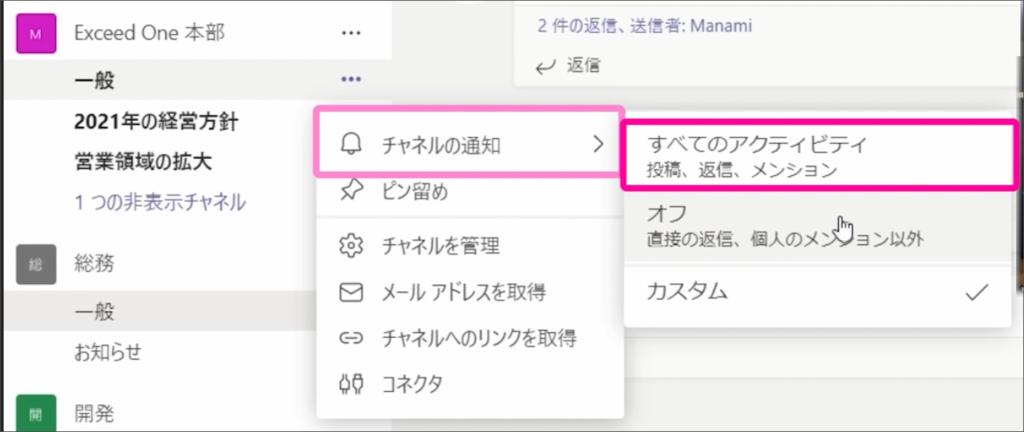
Task: Click the link icon for チャネルへのリンクを取得
Action: 351,338
